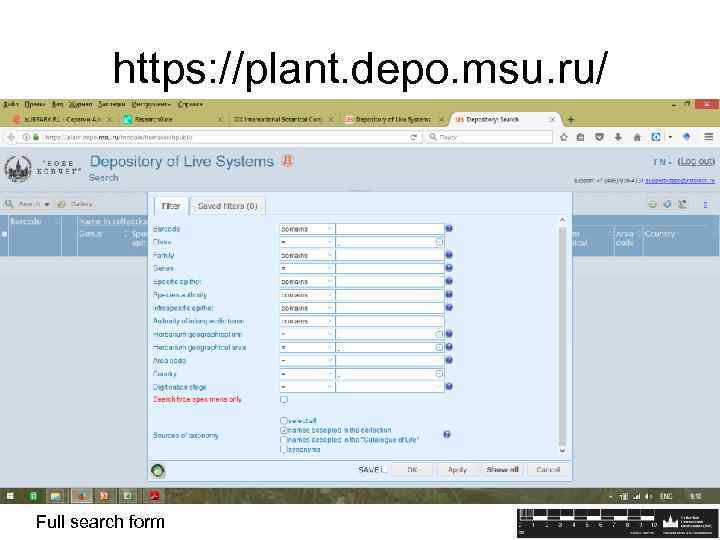The height and width of the screenshot is (540, 720).
Task: Toggle synonyms option
Action: click(283, 450)
